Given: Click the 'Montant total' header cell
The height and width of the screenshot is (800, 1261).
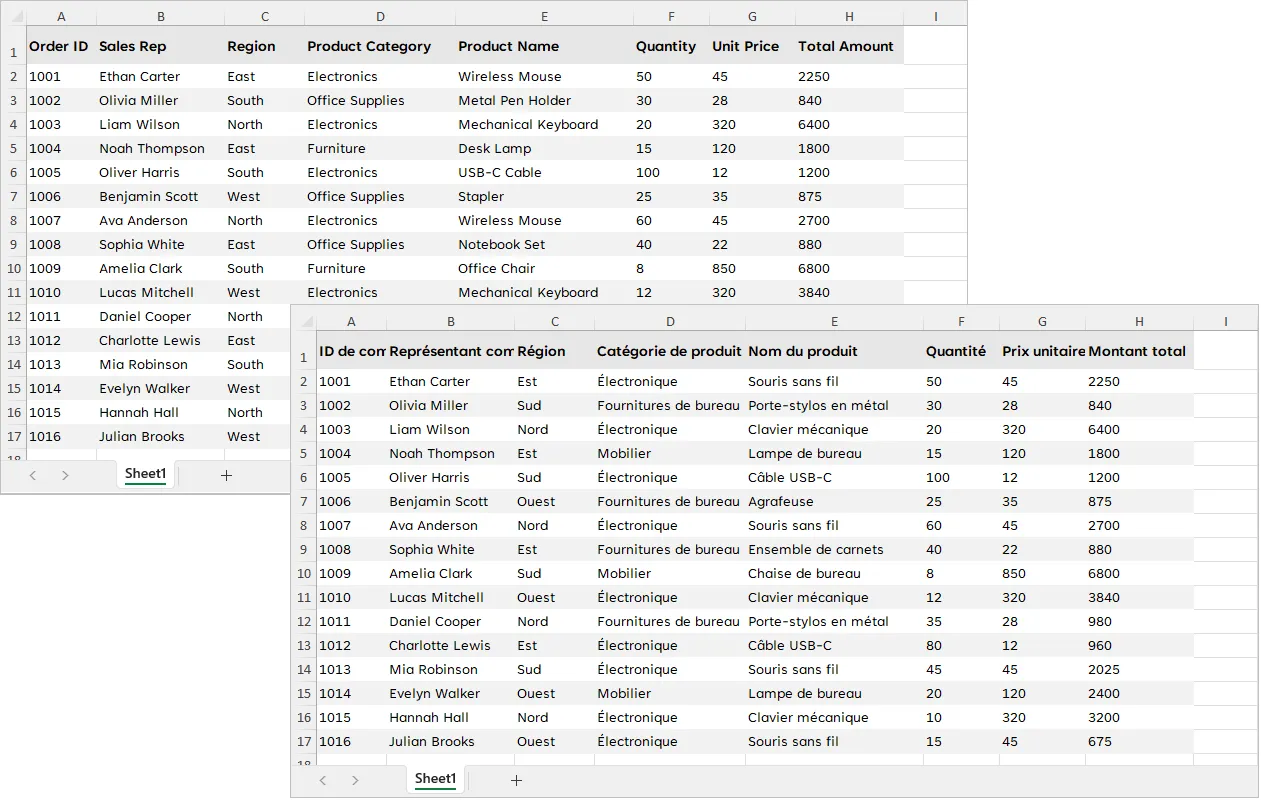Looking at the screenshot, I should point(1139,350).
